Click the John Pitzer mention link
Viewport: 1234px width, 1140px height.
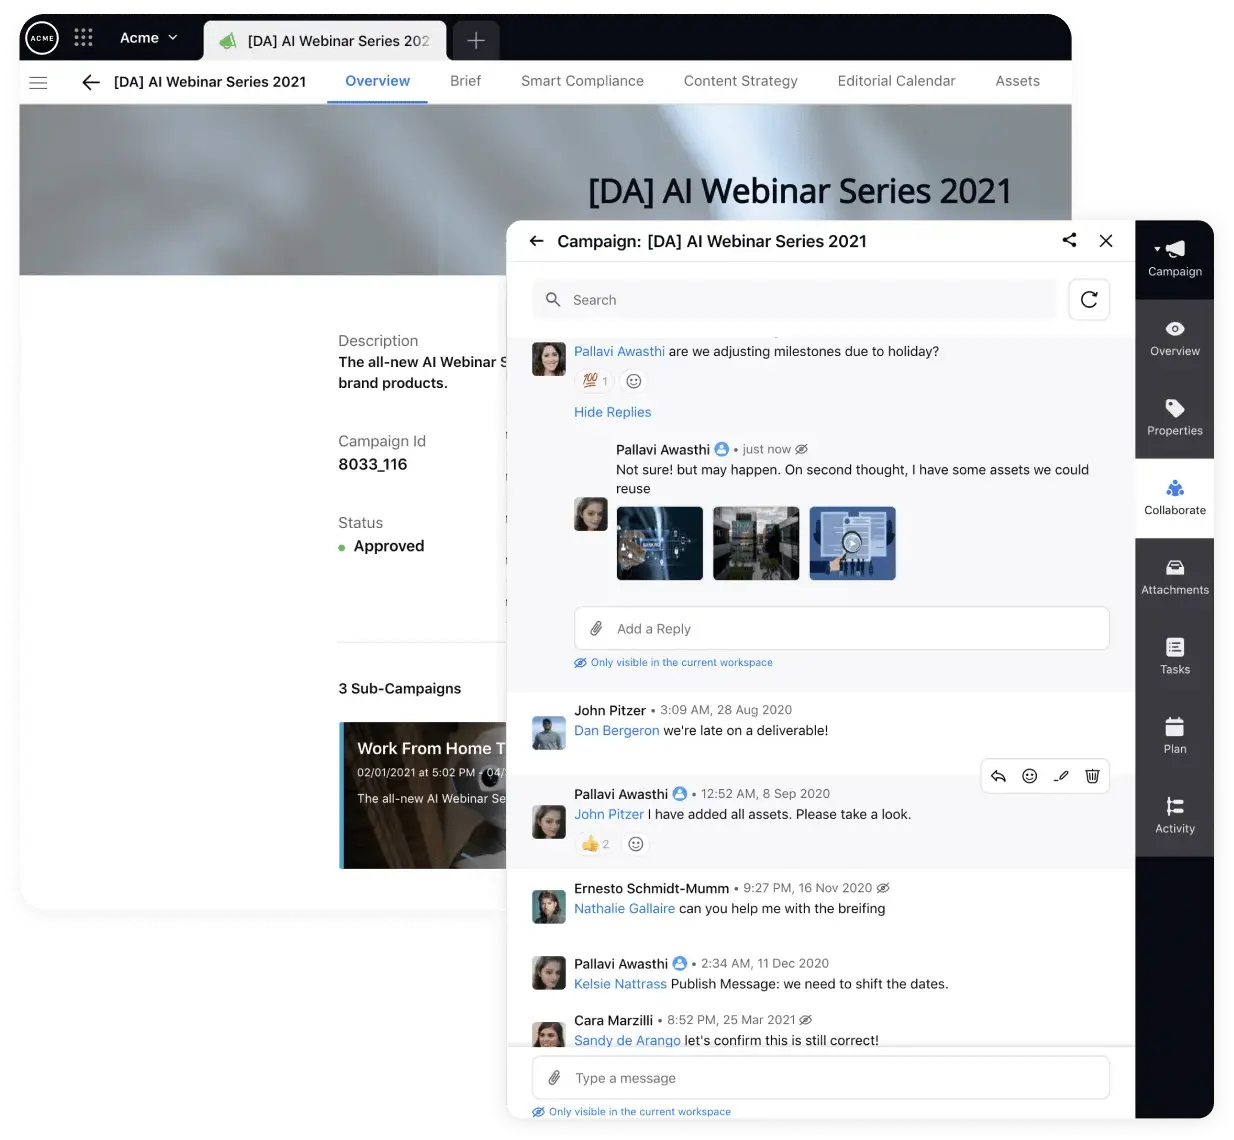tap(609, 814)
